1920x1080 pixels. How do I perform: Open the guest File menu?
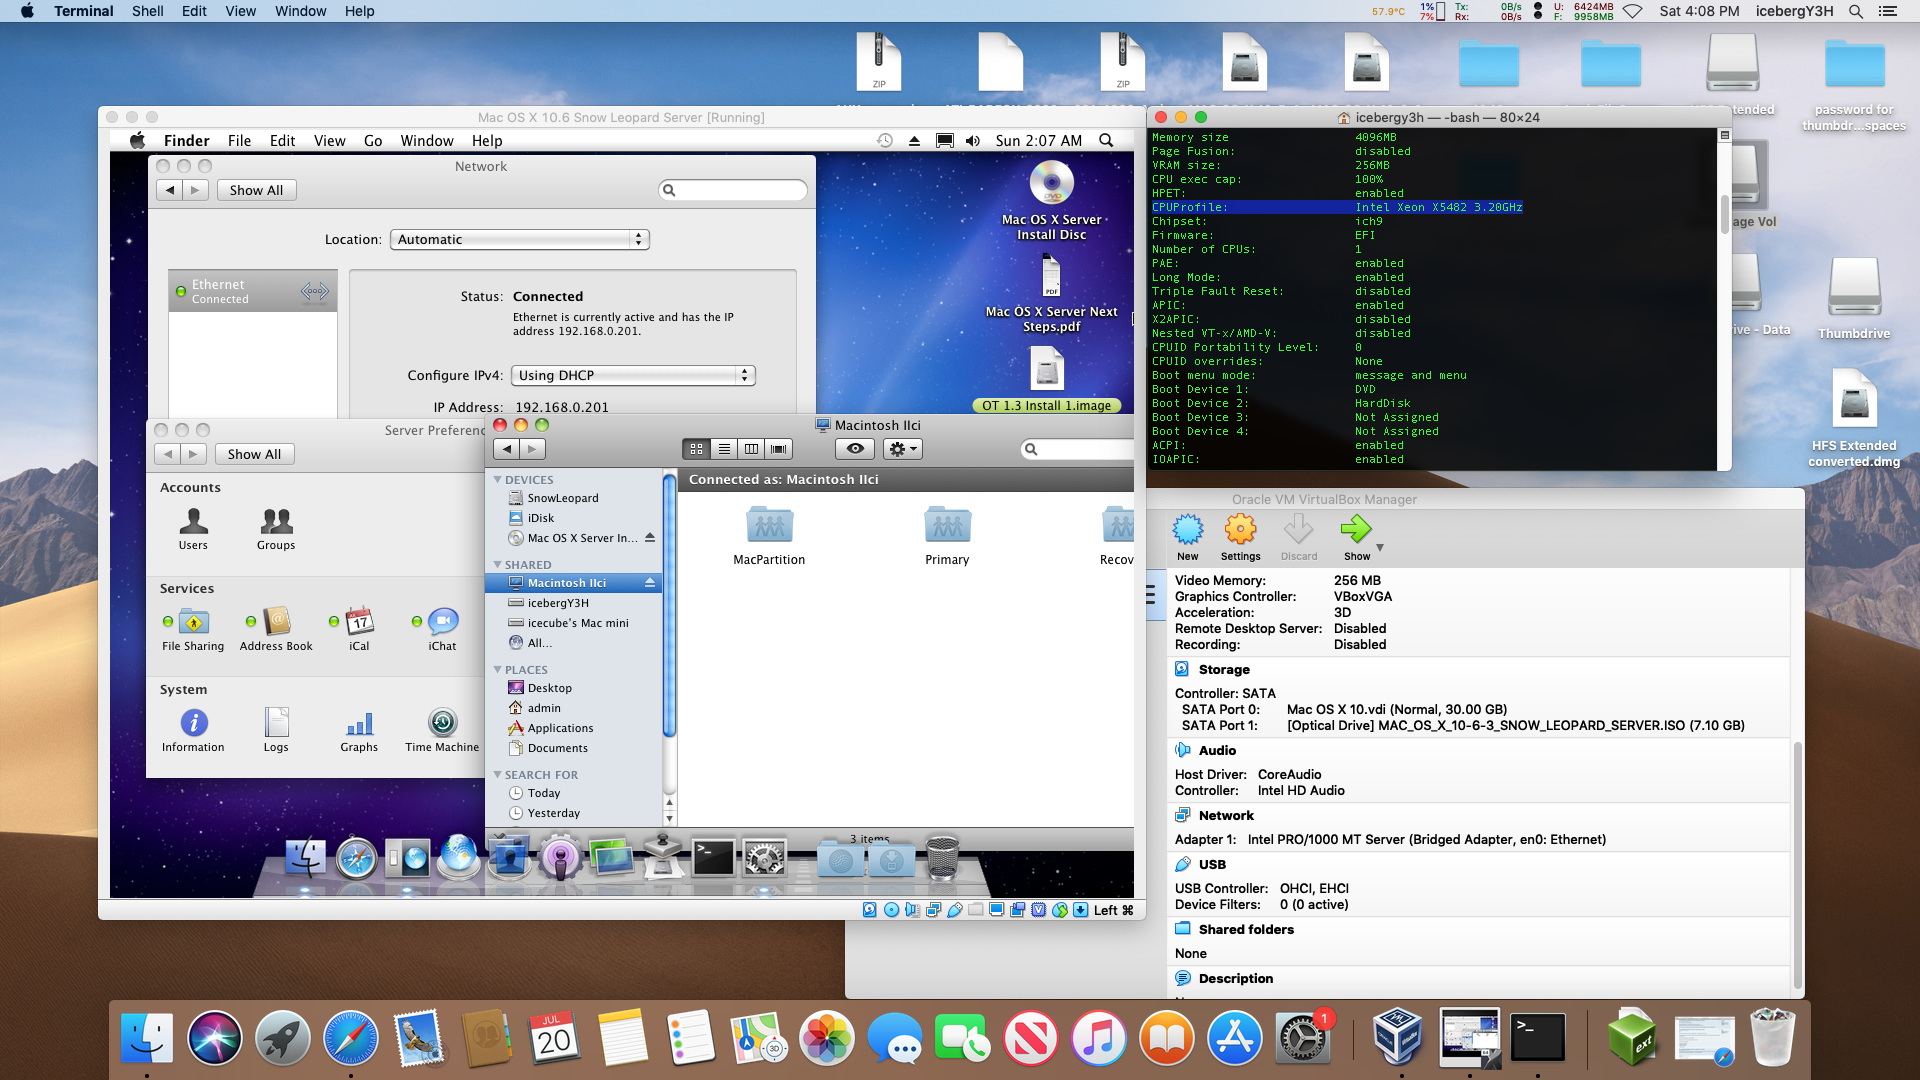pyautogui.click(x=239, y=141)
